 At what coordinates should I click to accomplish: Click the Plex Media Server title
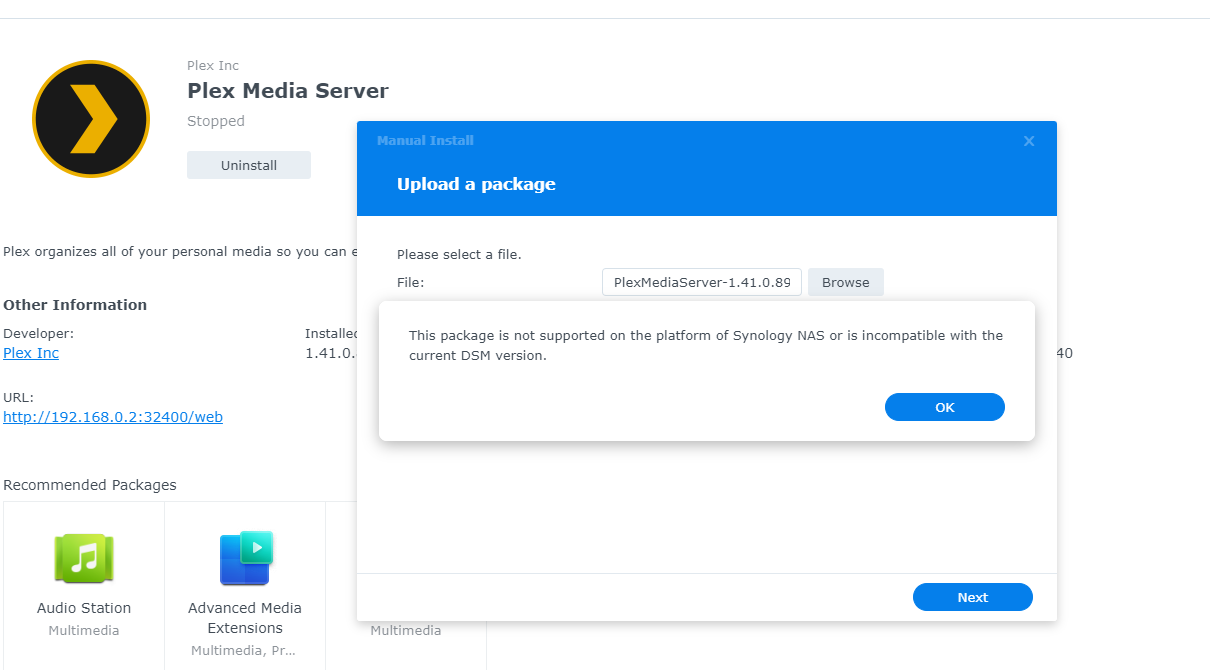coord(288,91)
